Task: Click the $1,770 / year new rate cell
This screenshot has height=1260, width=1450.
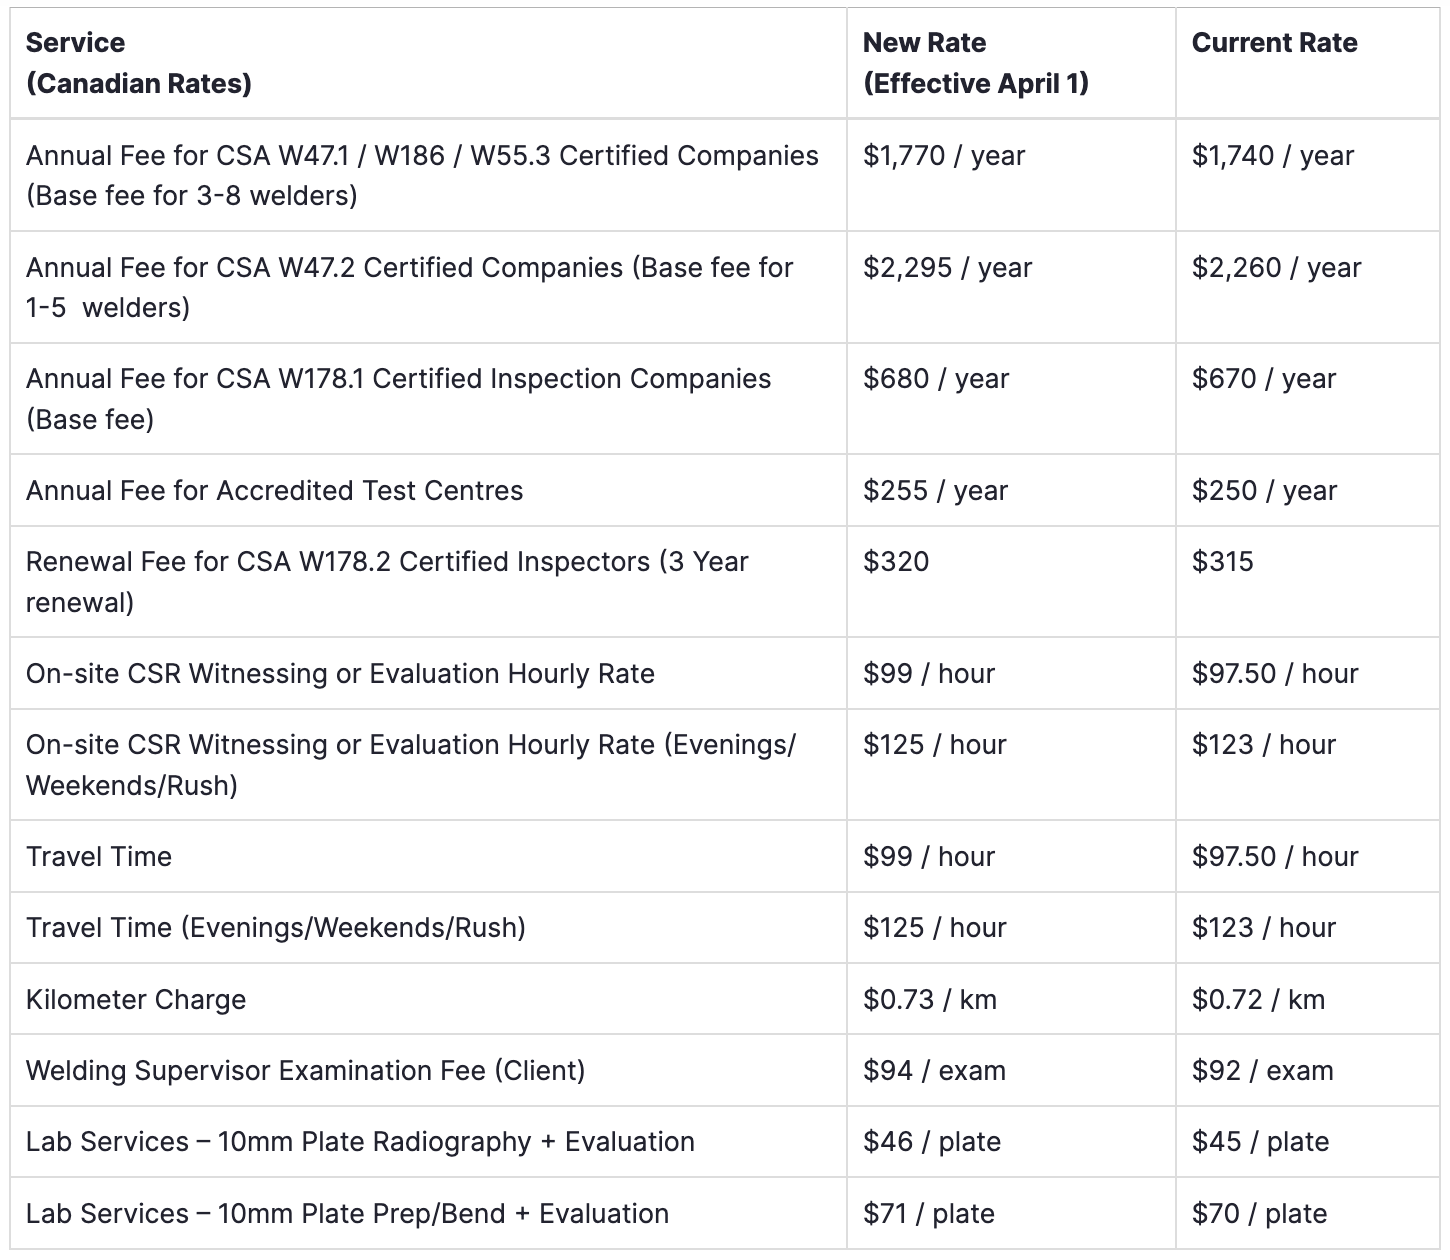Action: click(x=944, y=156)
